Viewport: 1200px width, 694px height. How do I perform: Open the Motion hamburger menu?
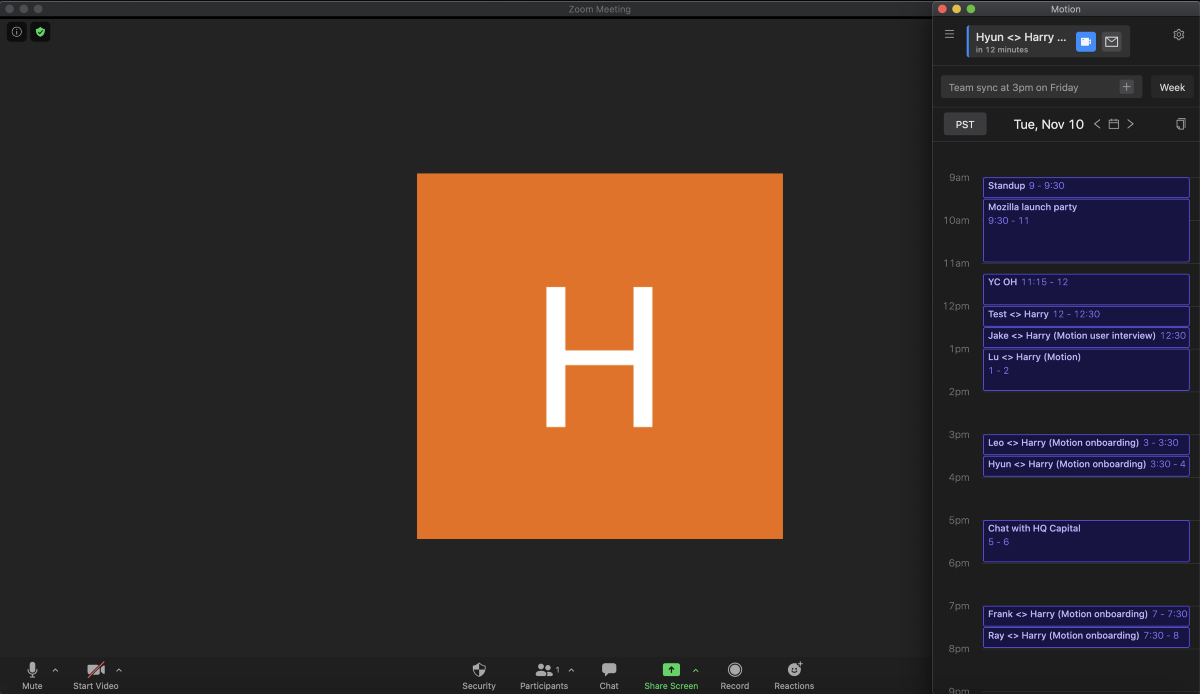(x=950, y=34)
